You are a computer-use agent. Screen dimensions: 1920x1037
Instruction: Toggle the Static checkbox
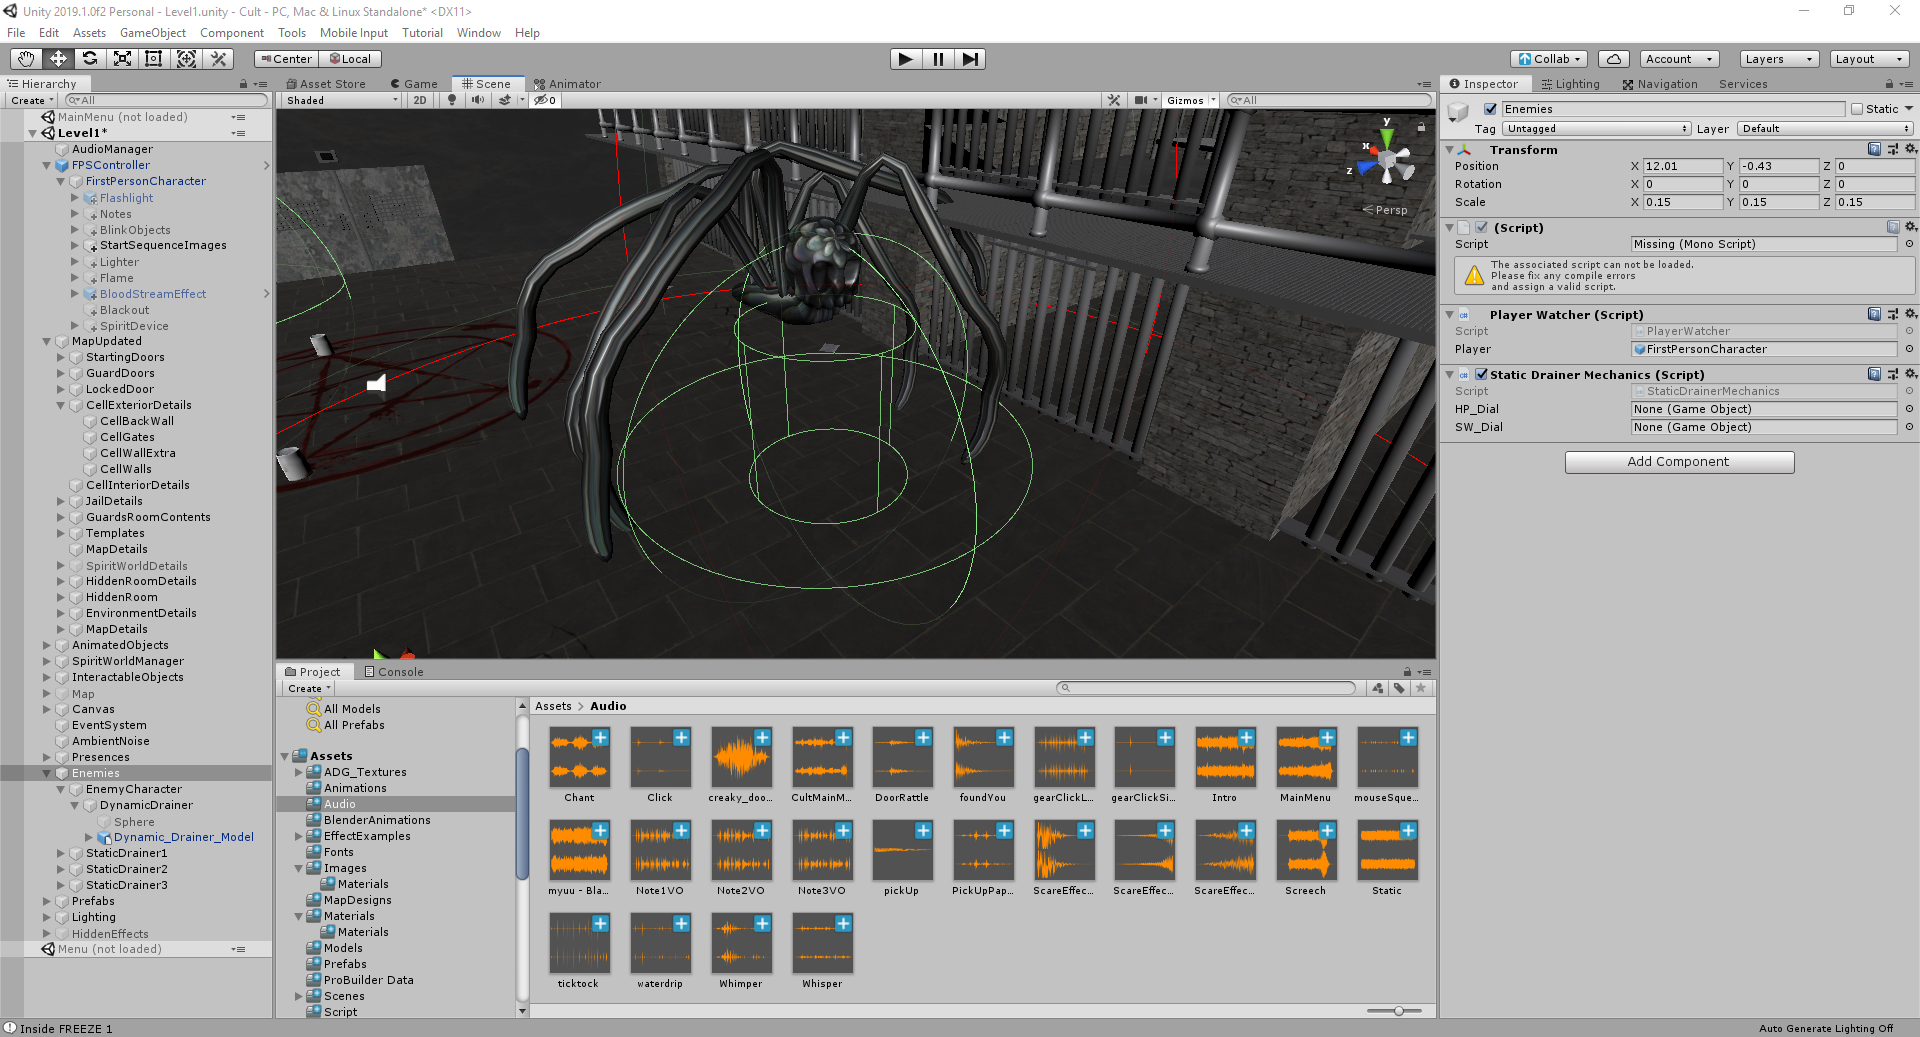[x=1857, y=109]
